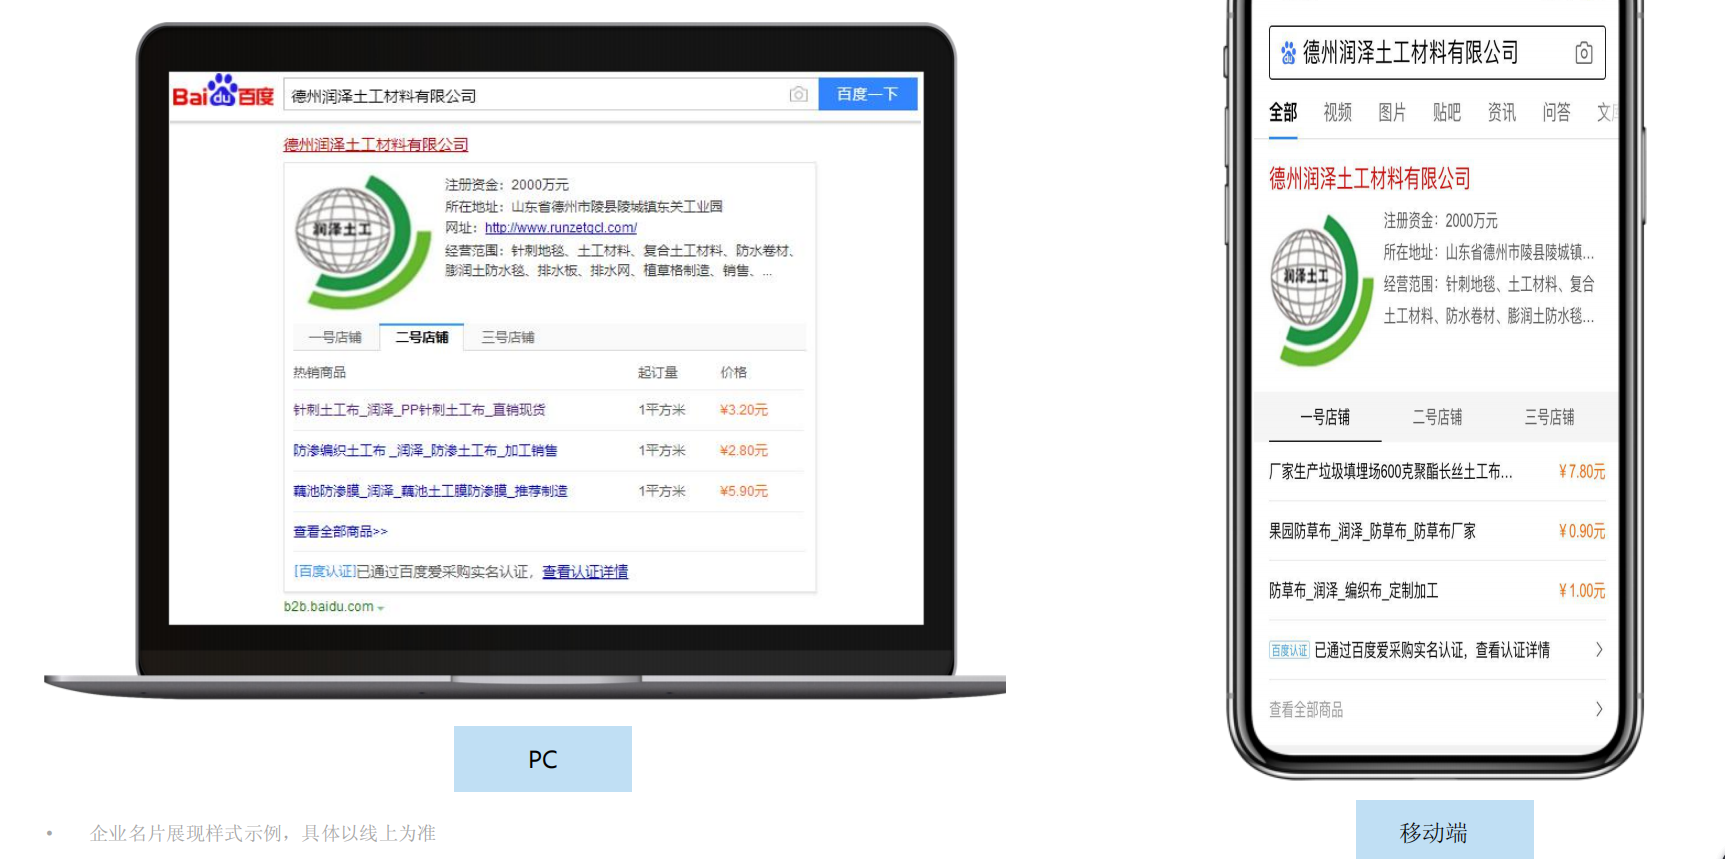Click 注册资金: 2000万元 text on mobile
Image resolution: width=1725 pixels, height=859 pixels.
coord(1441,220)
